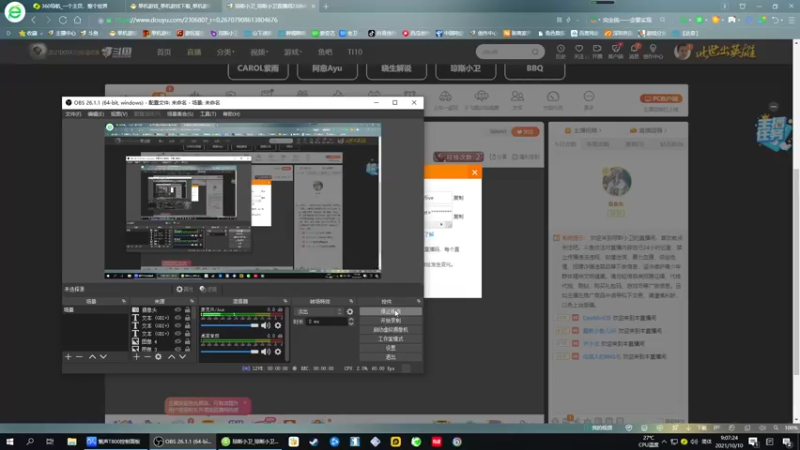Click the Douyu page vertical scrollbar
Image resolution: width=800 pixels, height=450 pixels.
coord(796,270)
